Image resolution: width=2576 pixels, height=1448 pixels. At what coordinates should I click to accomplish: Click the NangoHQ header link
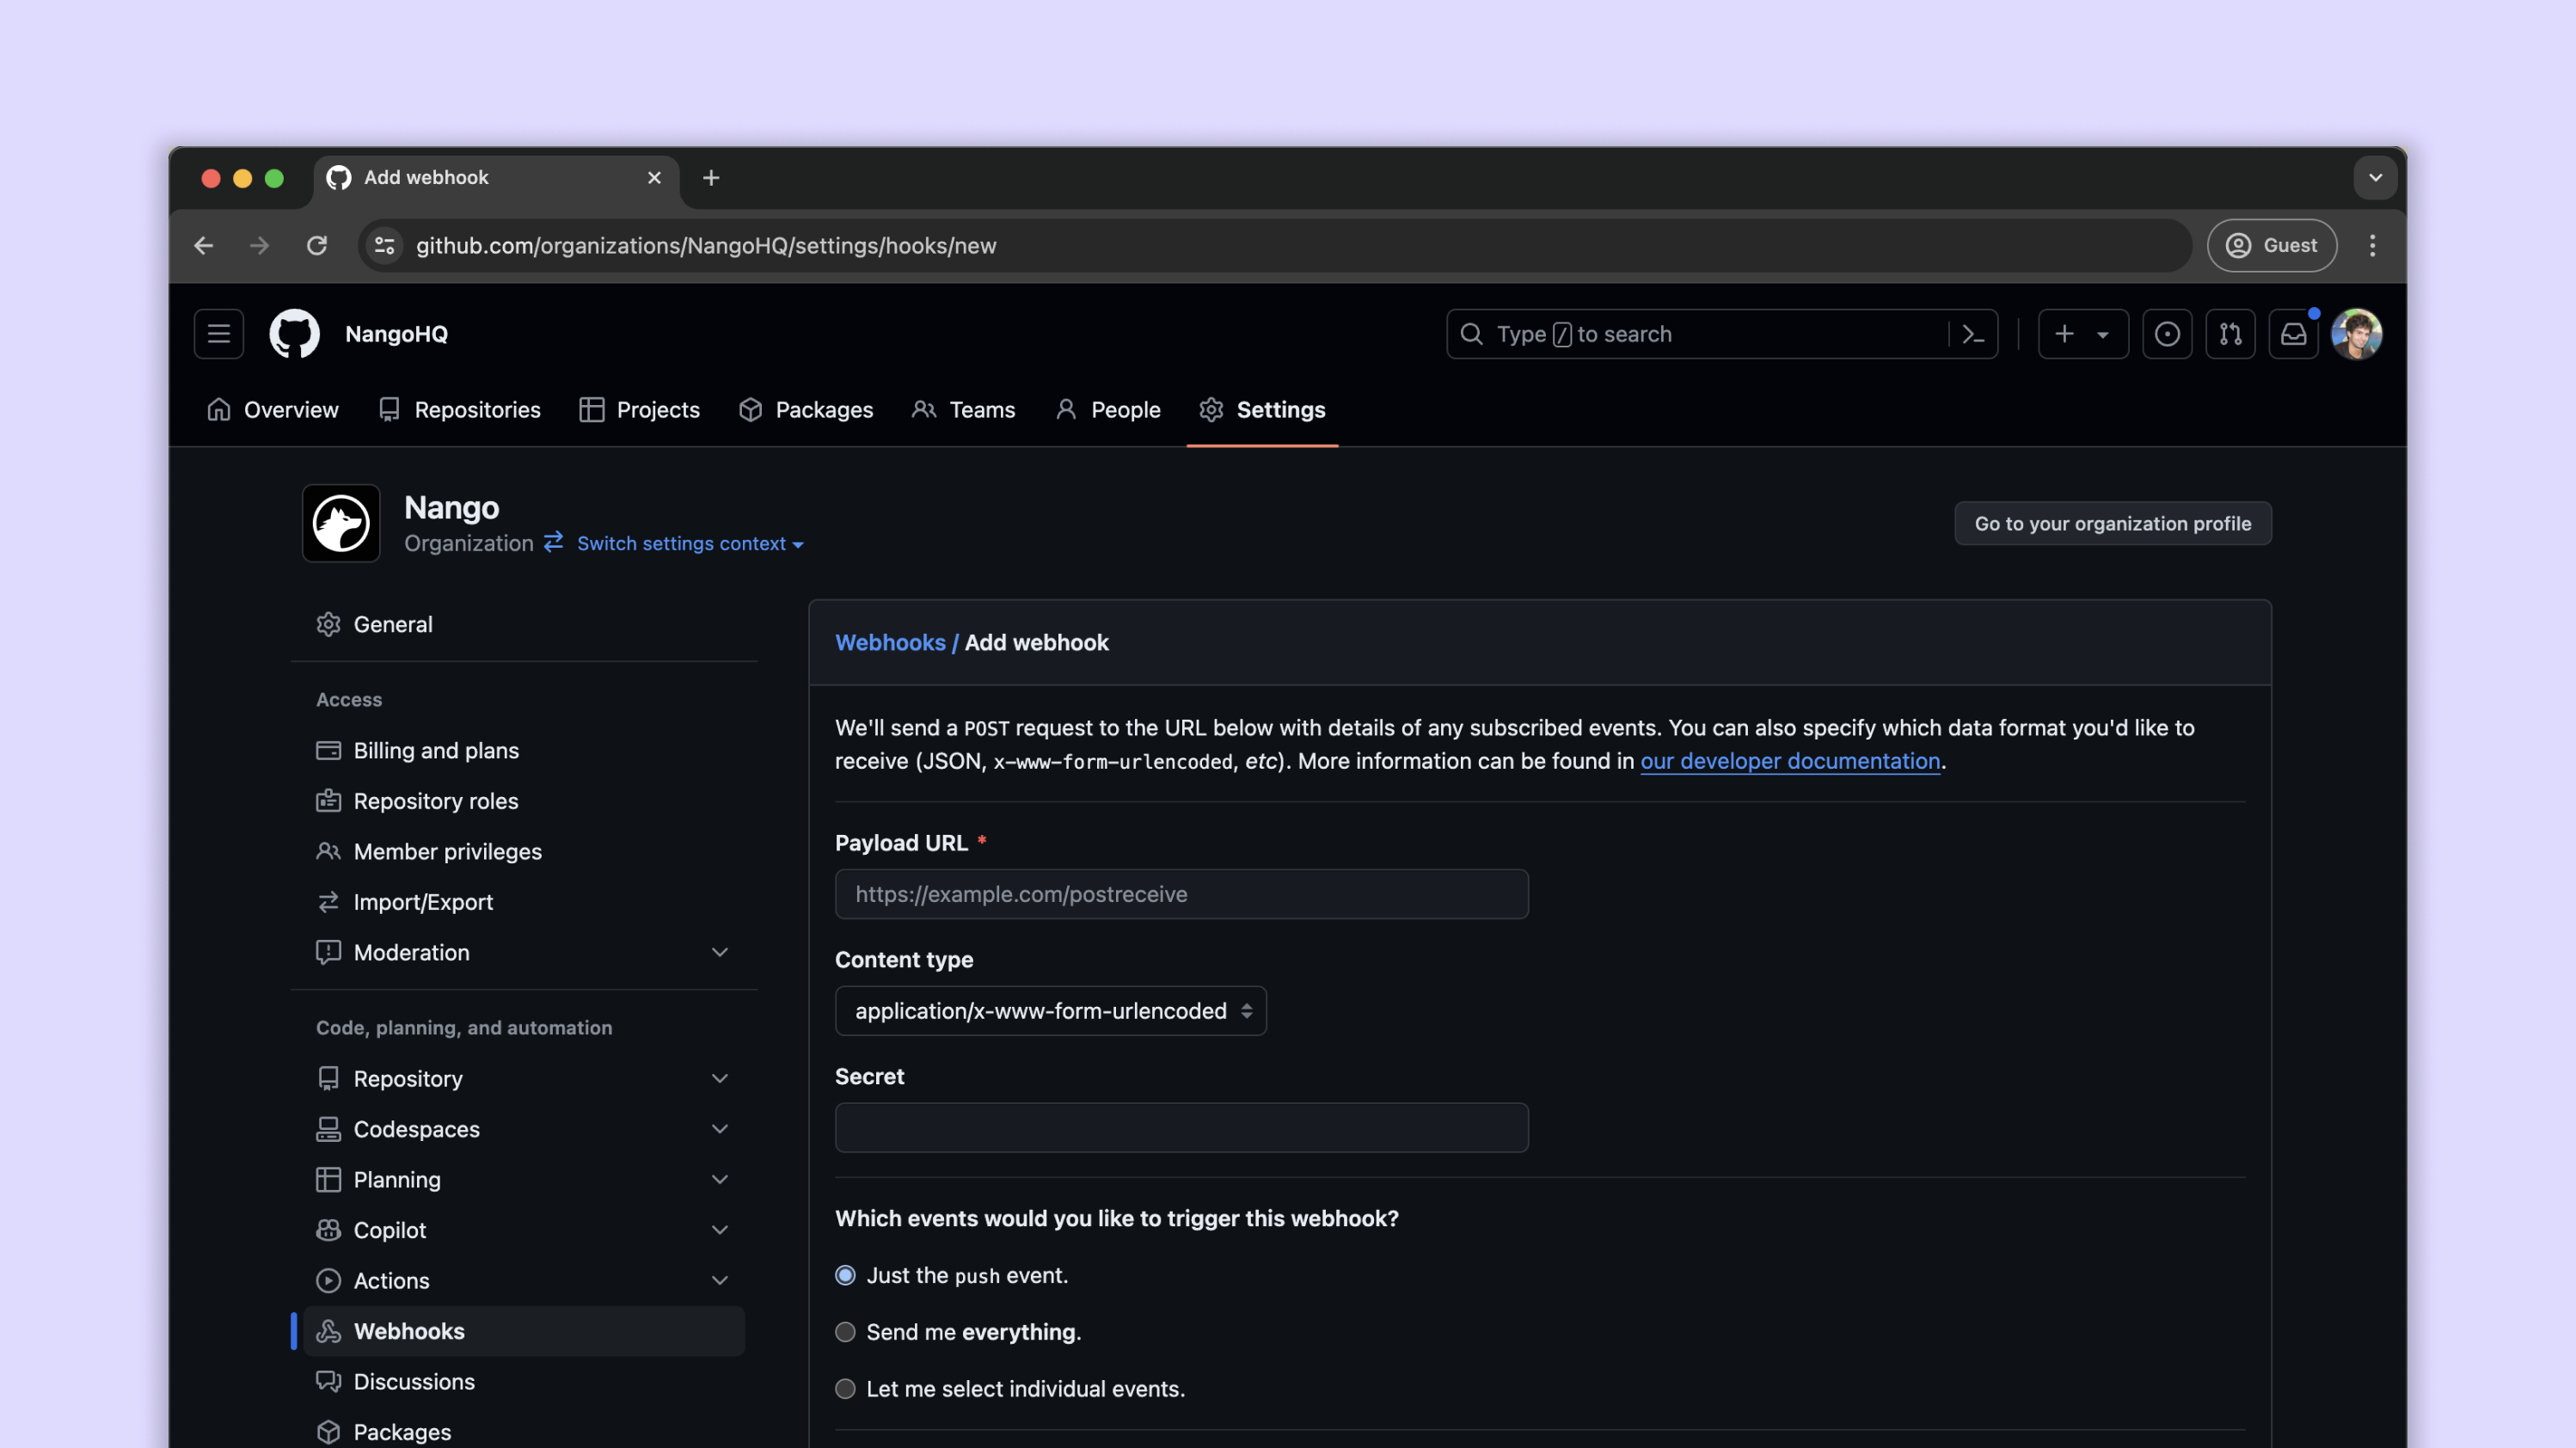(x=396, y=334)
